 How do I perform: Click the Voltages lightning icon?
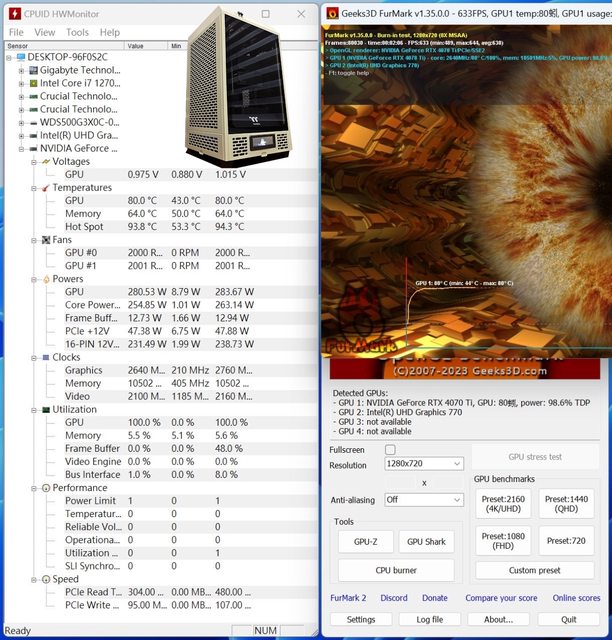coord(45,162)
